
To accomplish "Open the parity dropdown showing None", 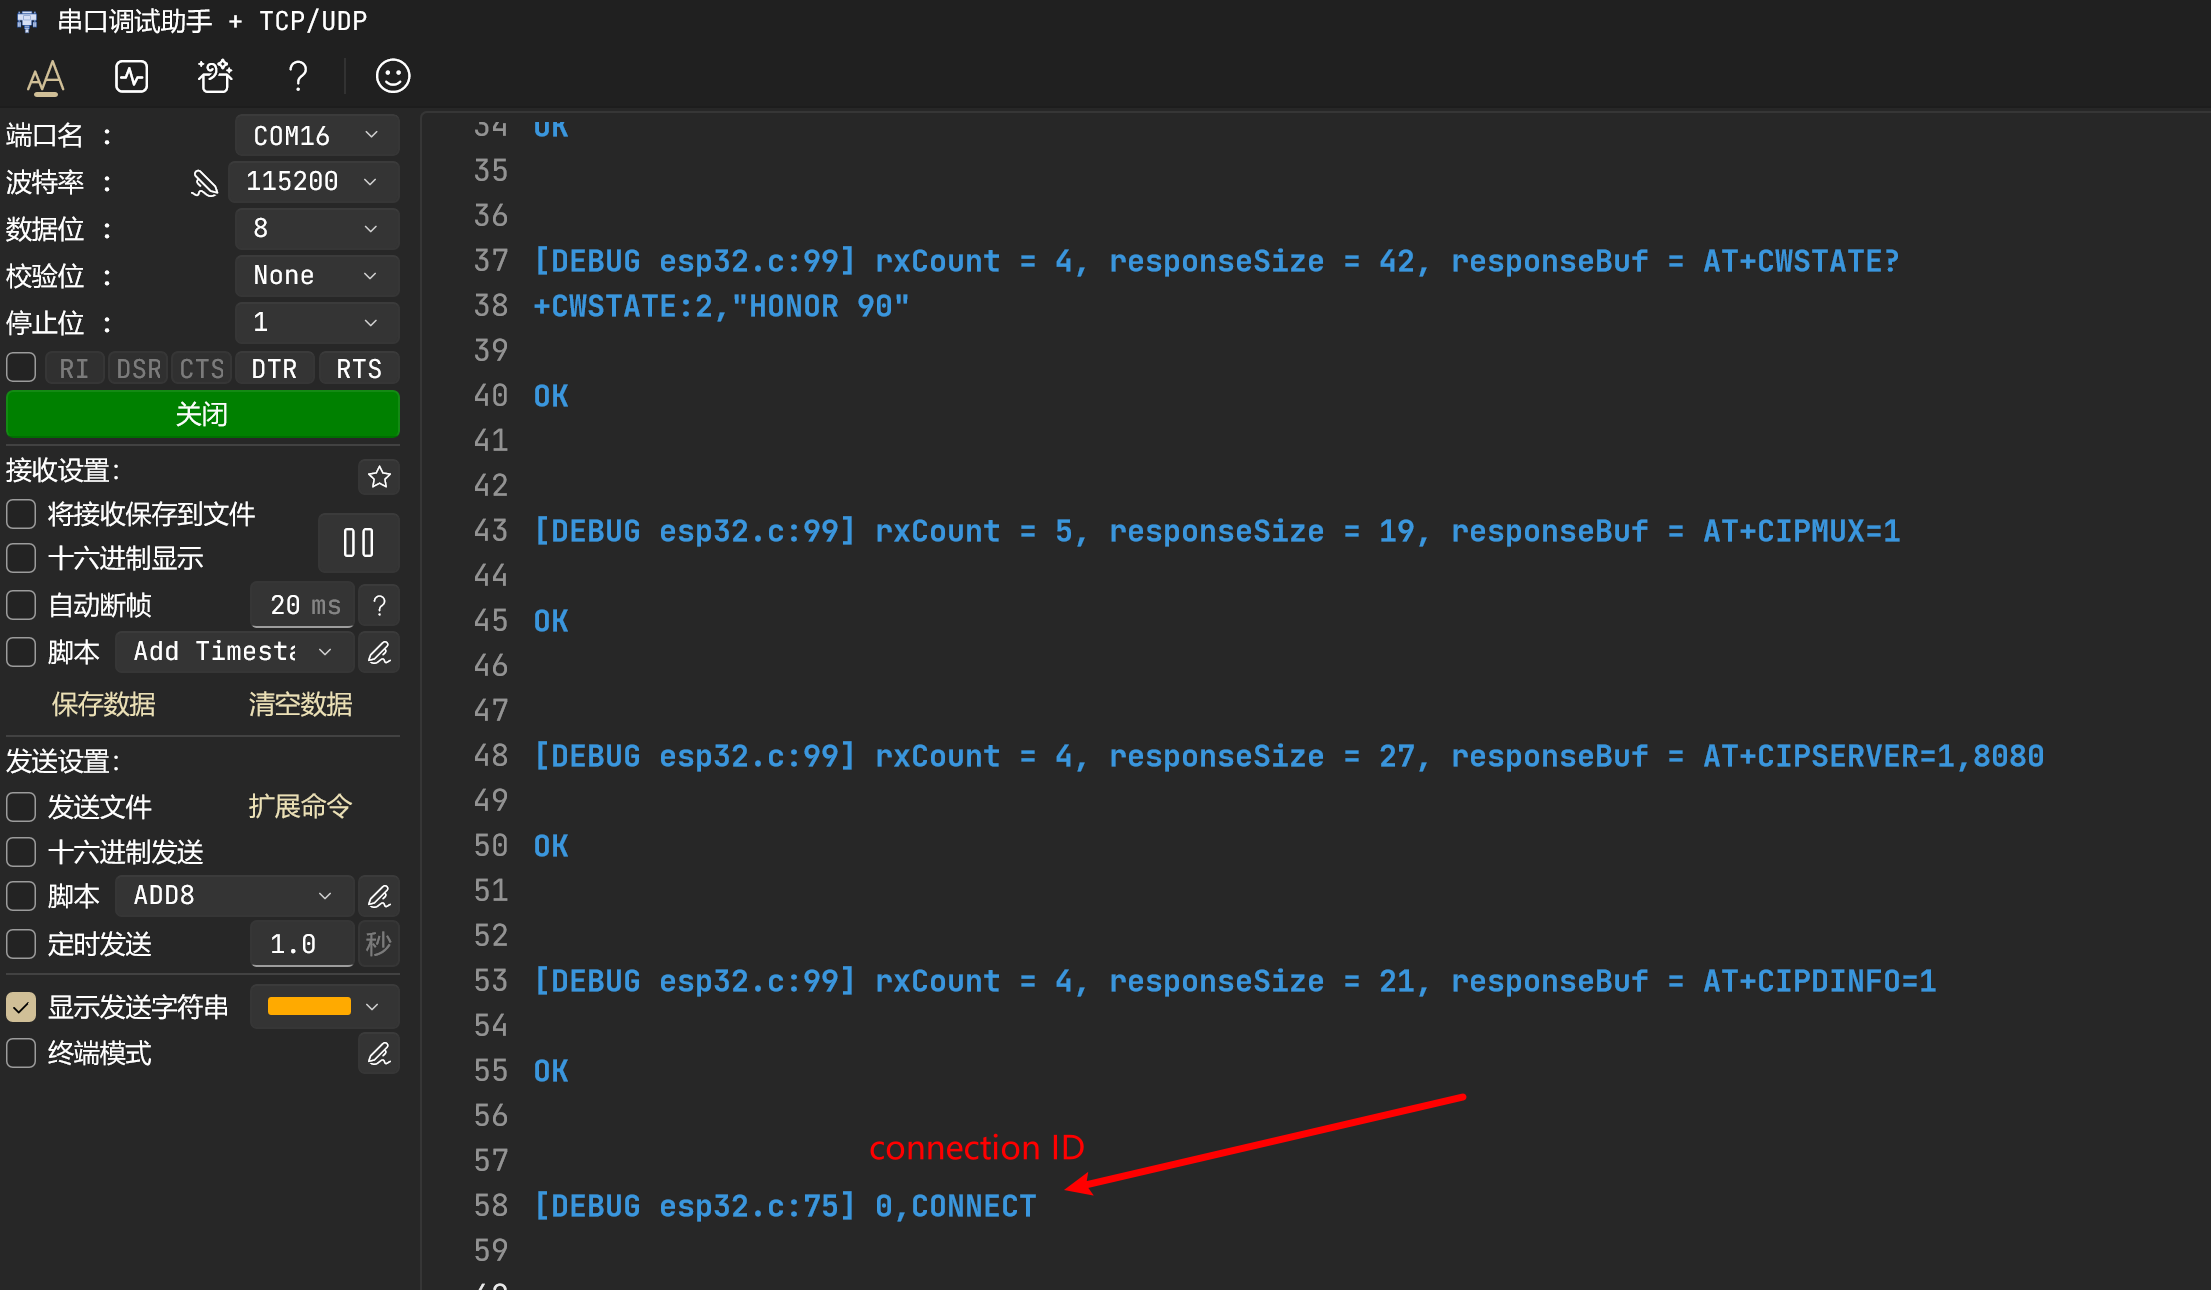I will 317,276.
